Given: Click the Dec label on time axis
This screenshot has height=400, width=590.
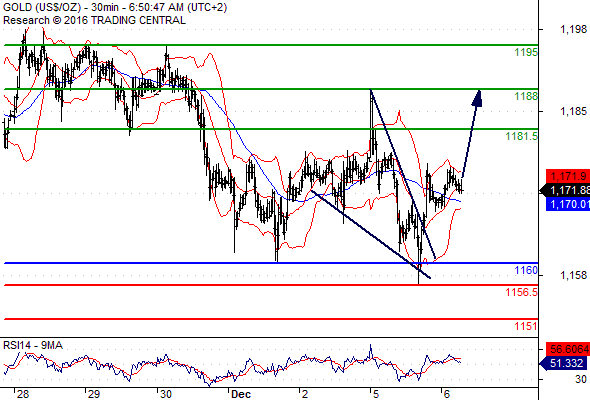Looking at the screenshot, I should click(241, 394).
